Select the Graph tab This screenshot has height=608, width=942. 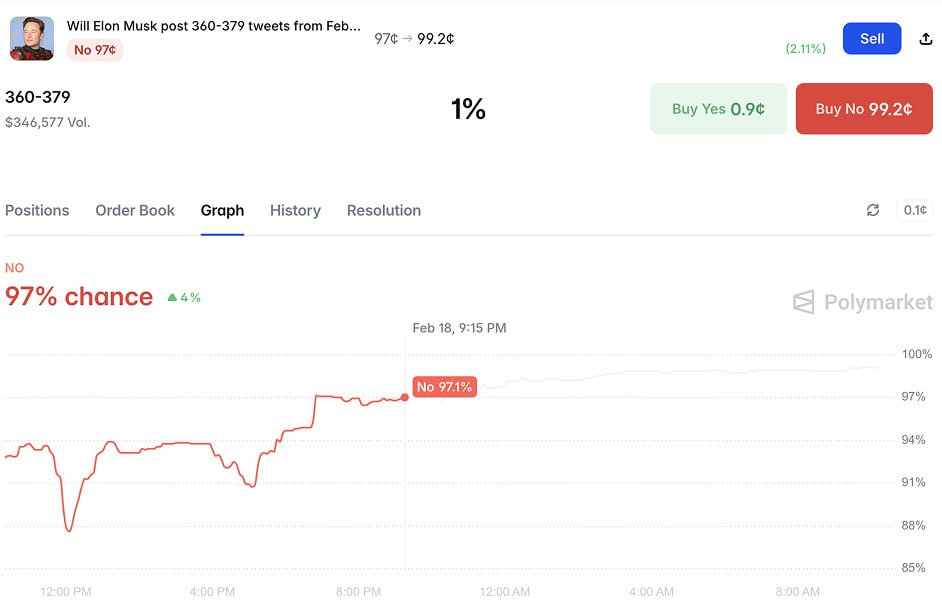[222, 210]
